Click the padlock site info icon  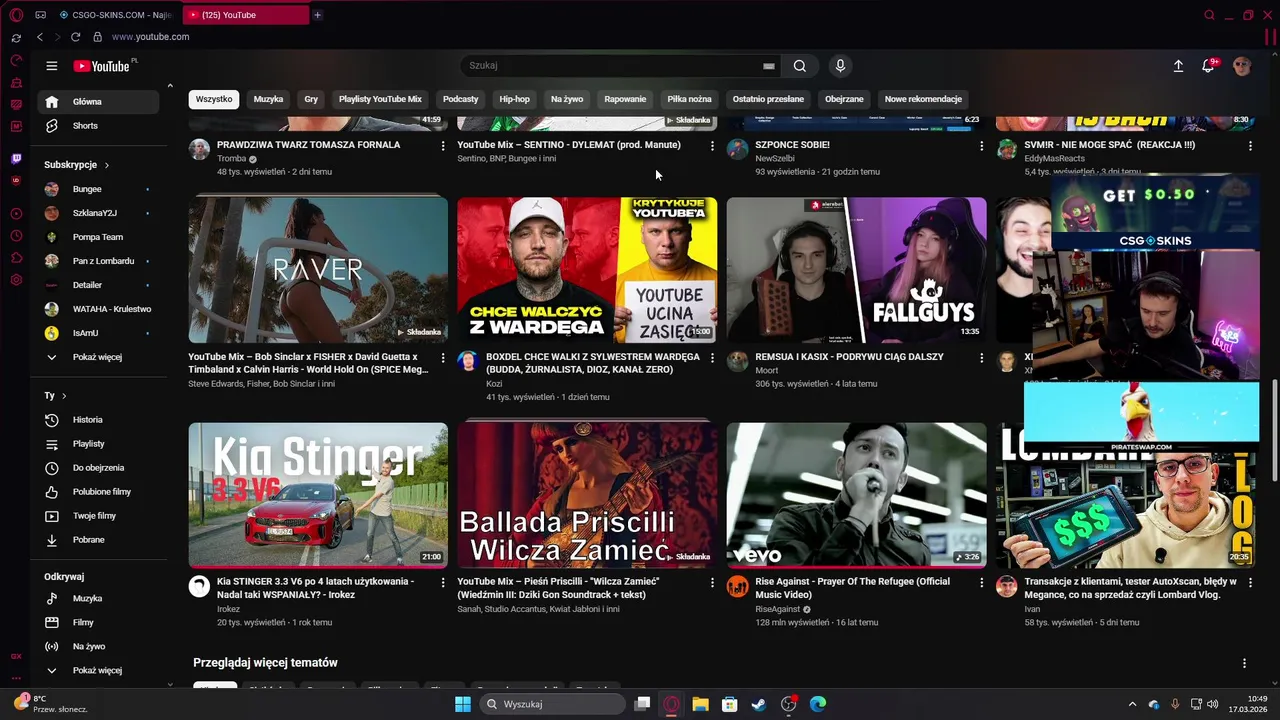[97, 37]
